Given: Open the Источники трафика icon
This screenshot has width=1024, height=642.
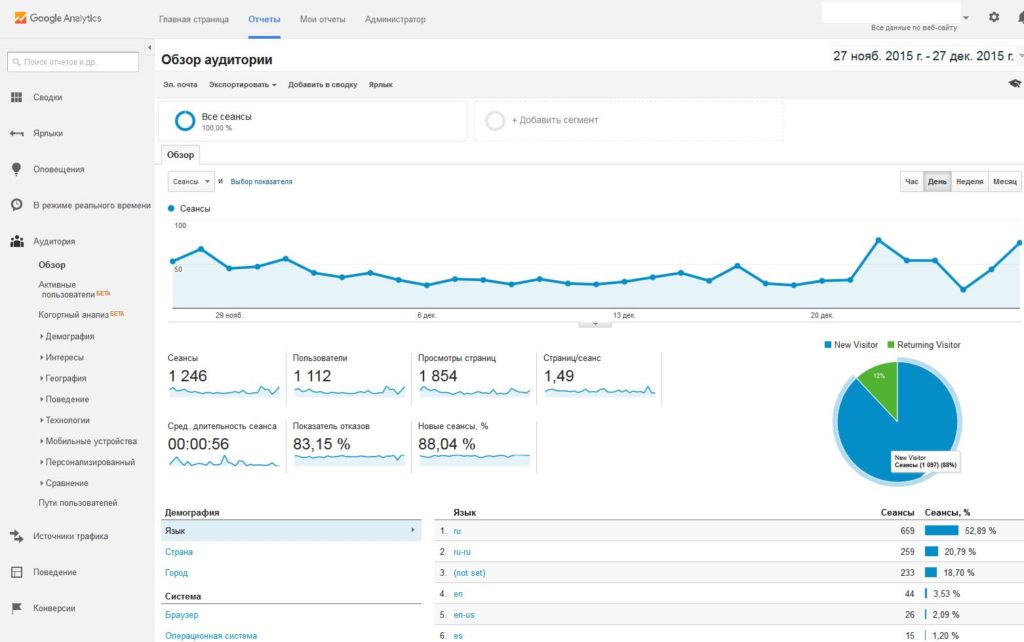Looking at the screenshot, I should pyautogui.click(x=16, y=536).
